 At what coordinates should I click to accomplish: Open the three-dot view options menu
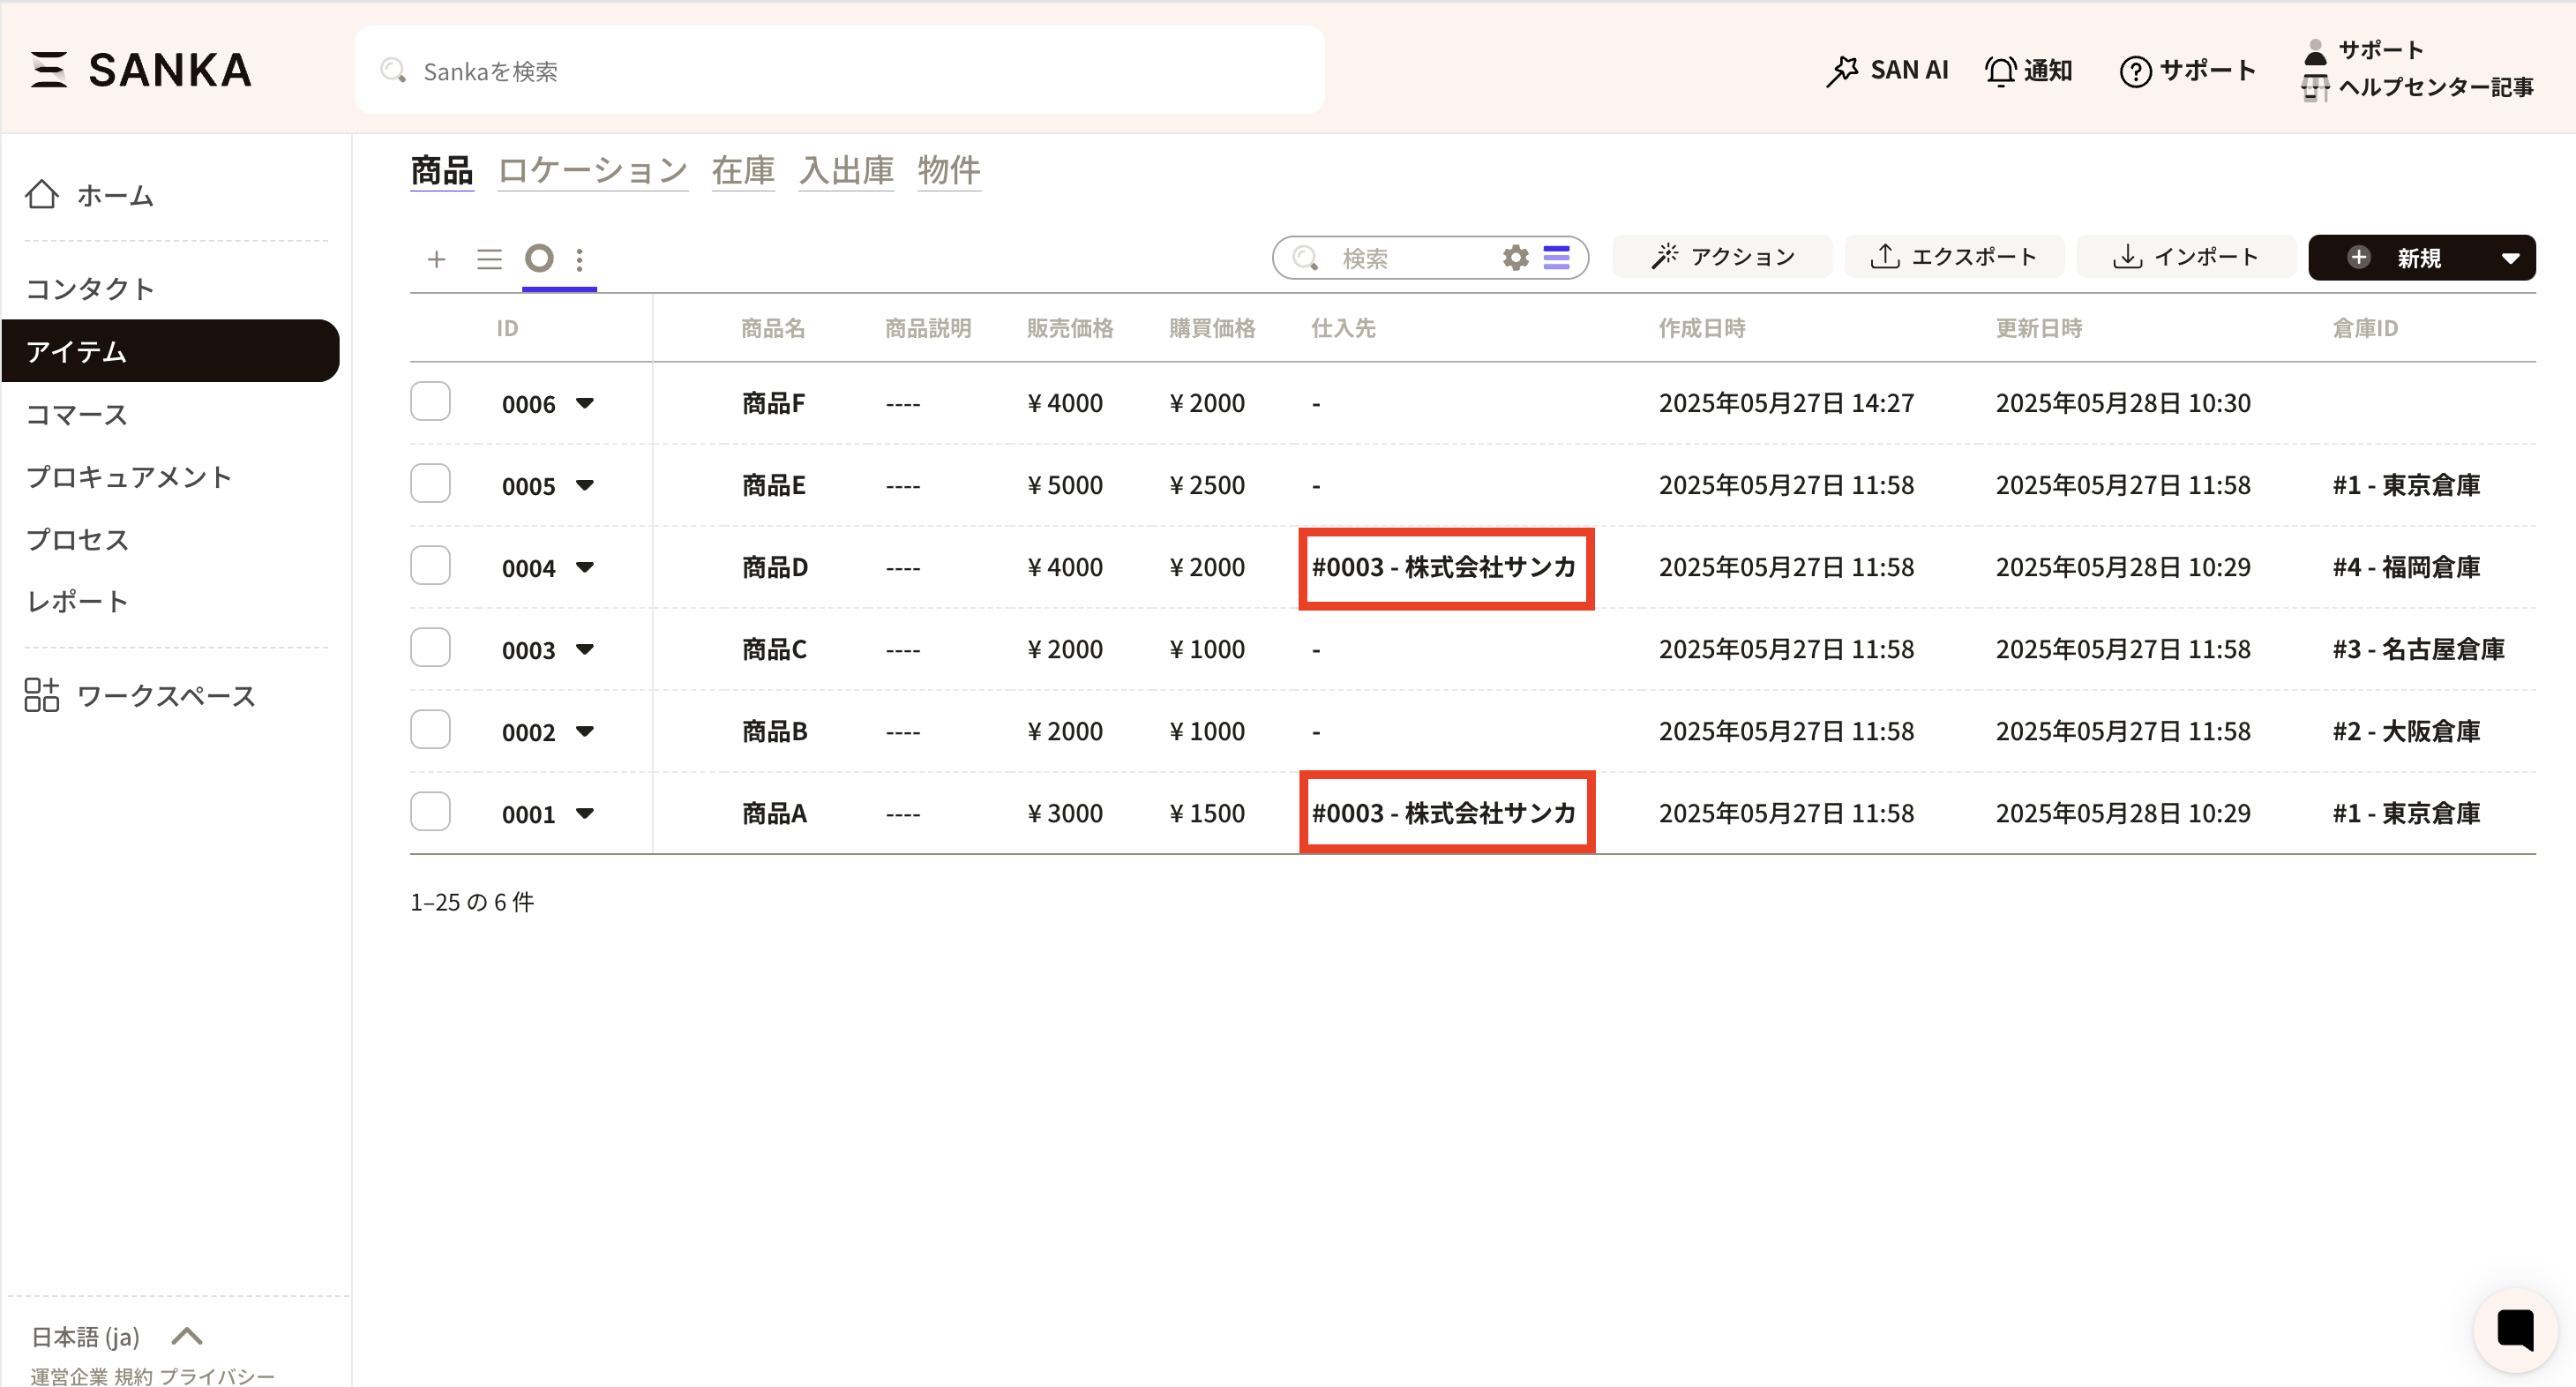point(580,259)
